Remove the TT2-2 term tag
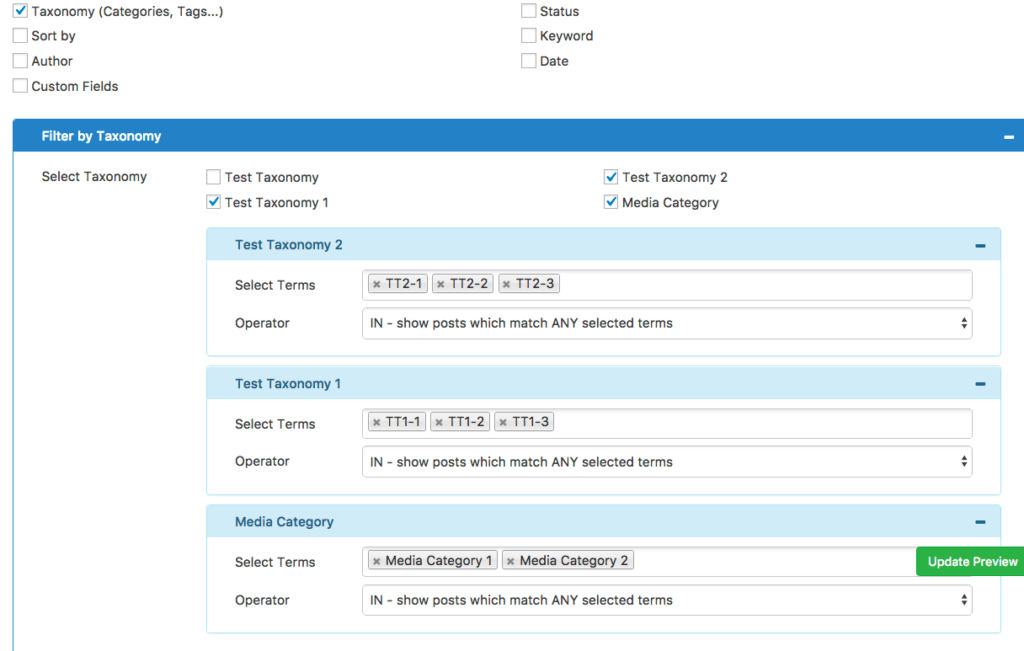1024x651 pixels. pos(441,284)
